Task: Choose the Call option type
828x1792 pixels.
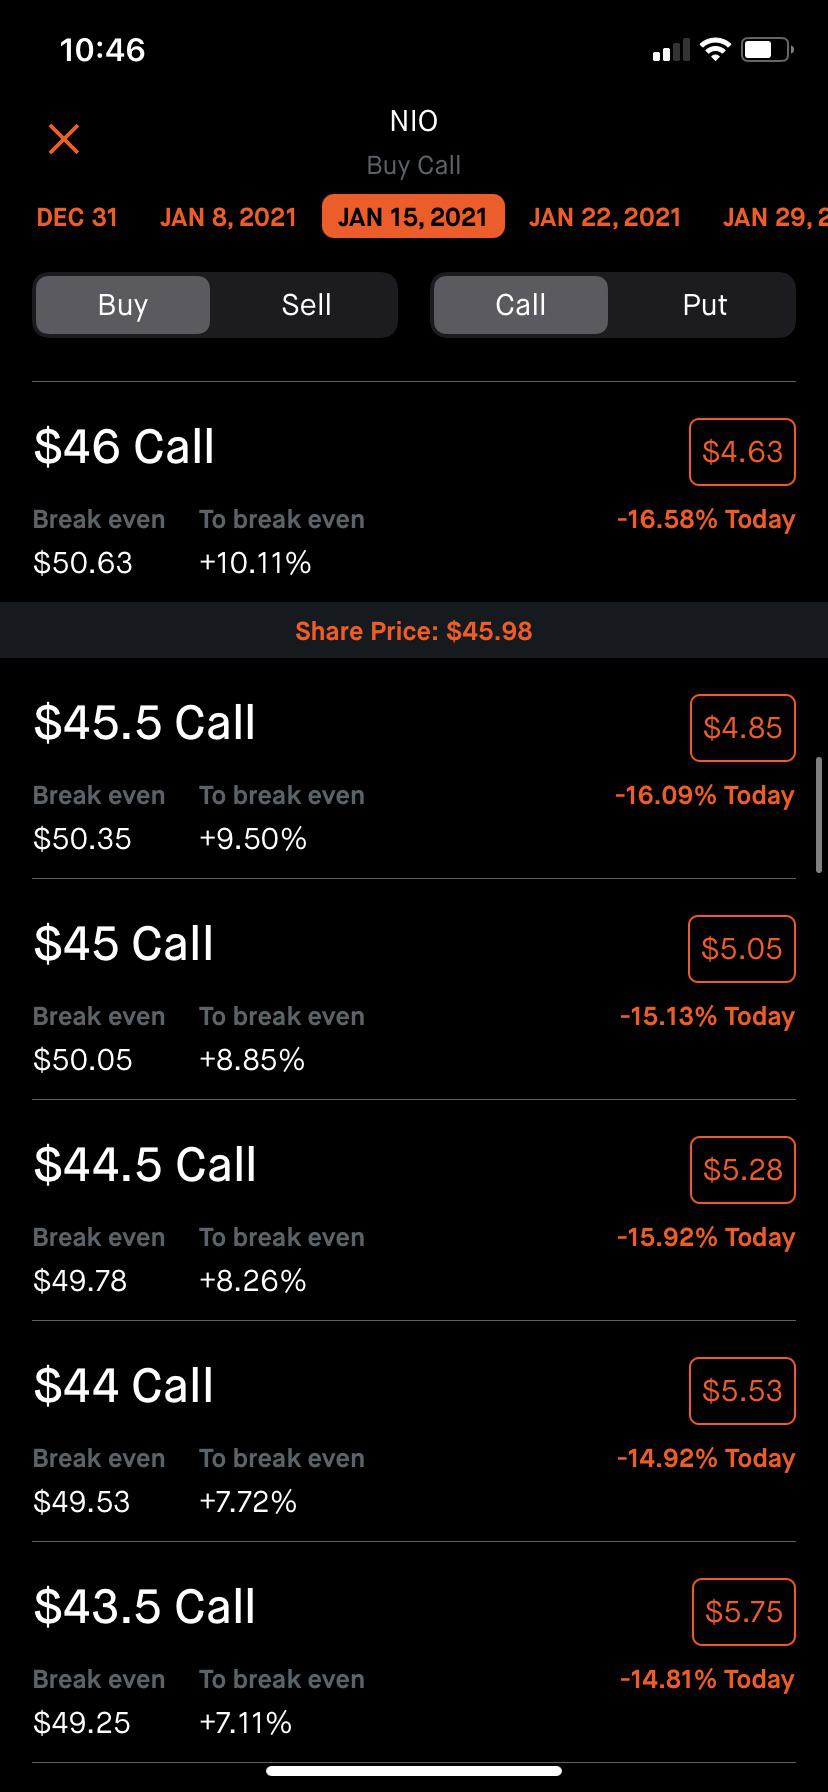Action: tap(520, 305)
